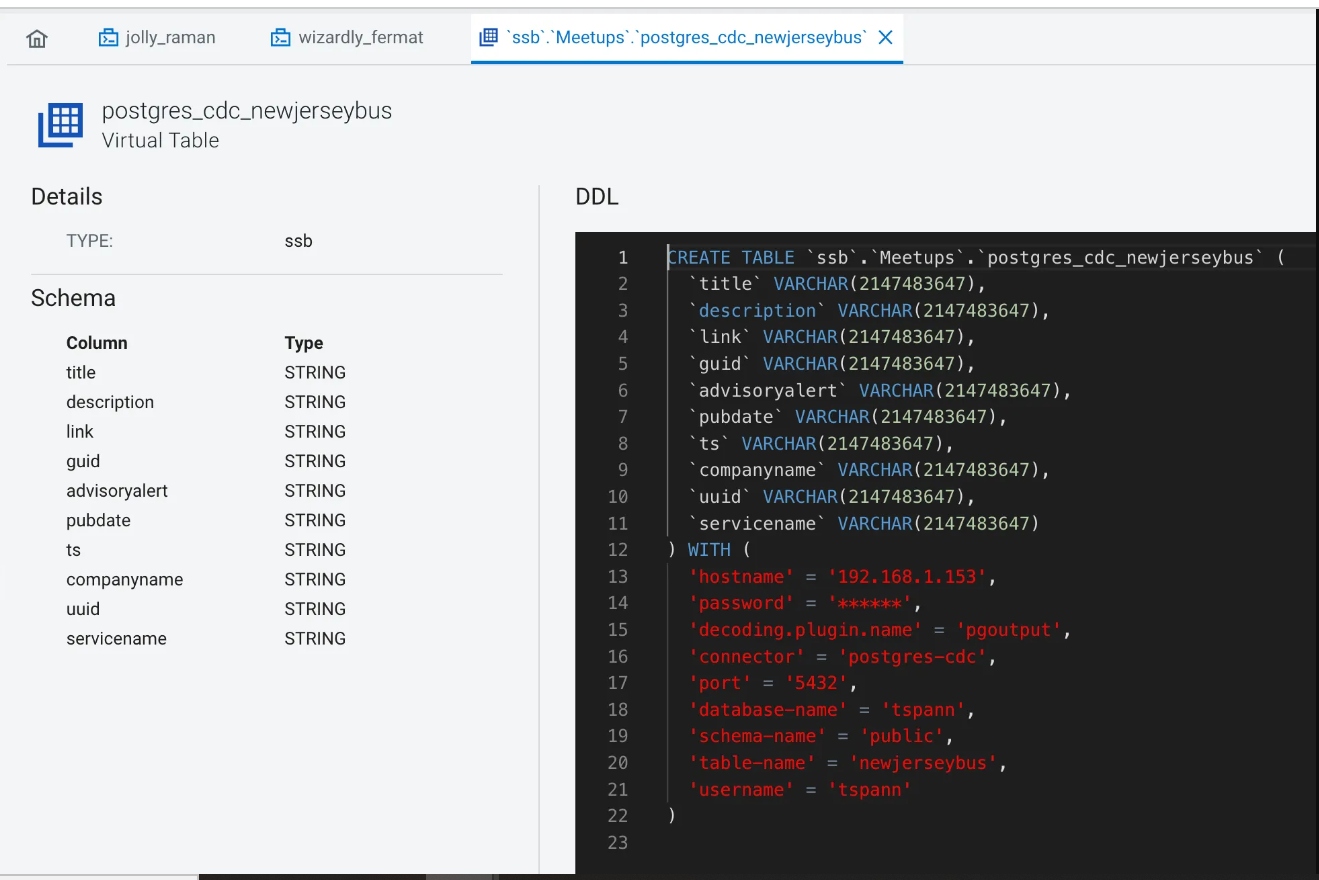Image resolution: width=1319 pixels, height=880 pixels.
Task: Click the Home icon in the tab bar
Action: tap(37, 36)
